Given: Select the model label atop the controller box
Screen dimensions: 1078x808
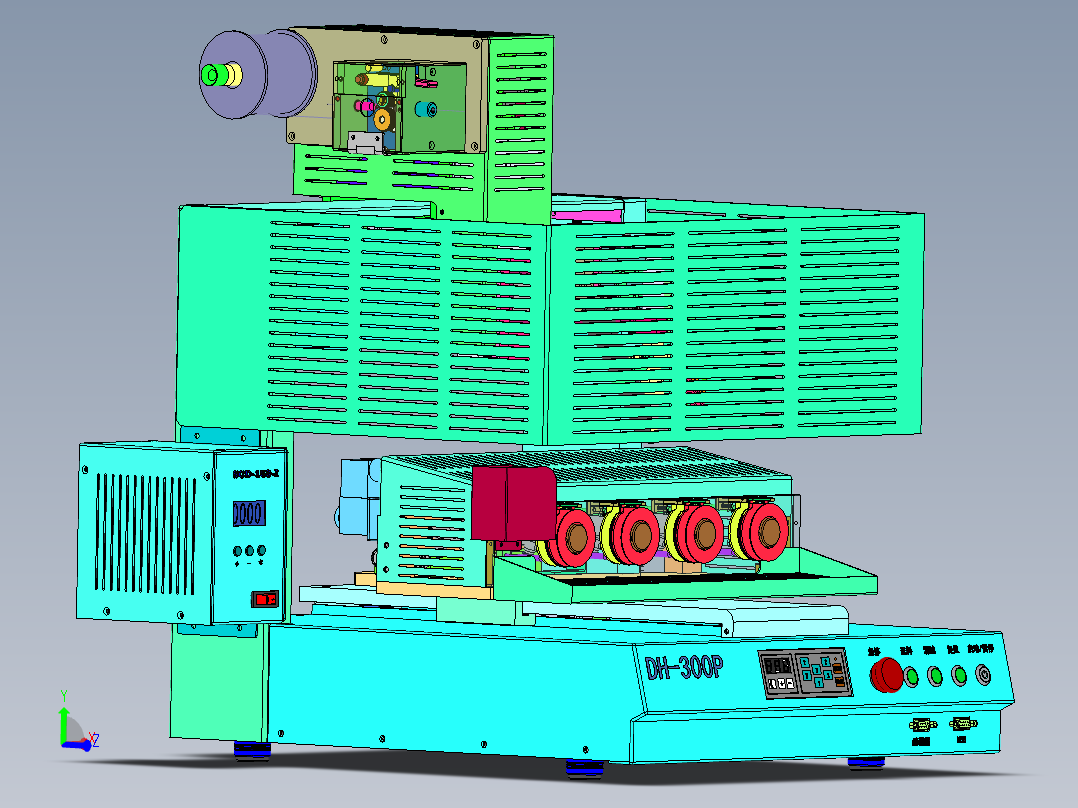Looking at the screenshot, I should tap(256, 474).
